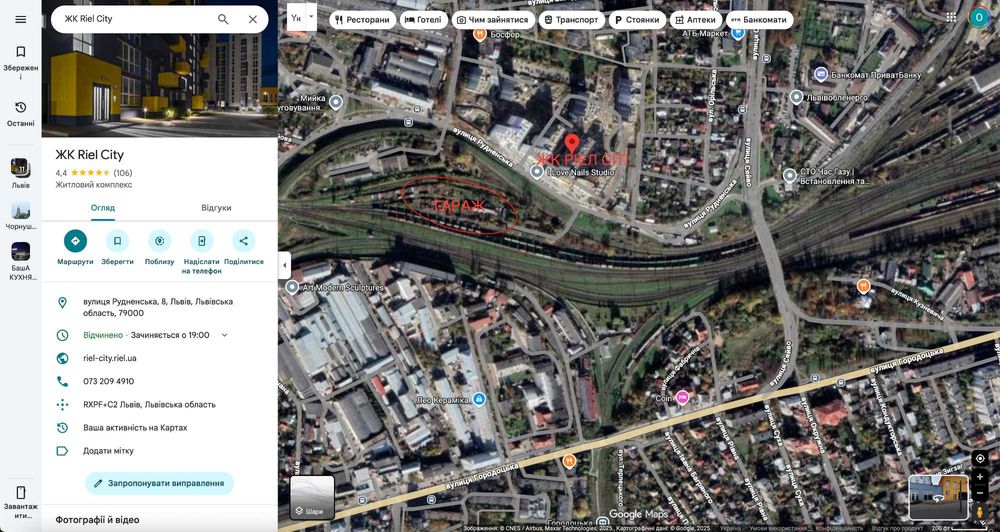
Task: Click Street View pegman icon
Action: pyautogui.click(x=980, y=512)
